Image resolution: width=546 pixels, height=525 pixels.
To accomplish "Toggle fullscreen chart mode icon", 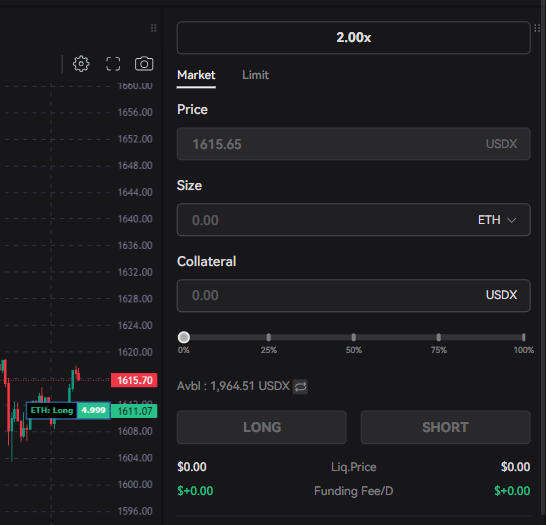I will tap(113, 64).
